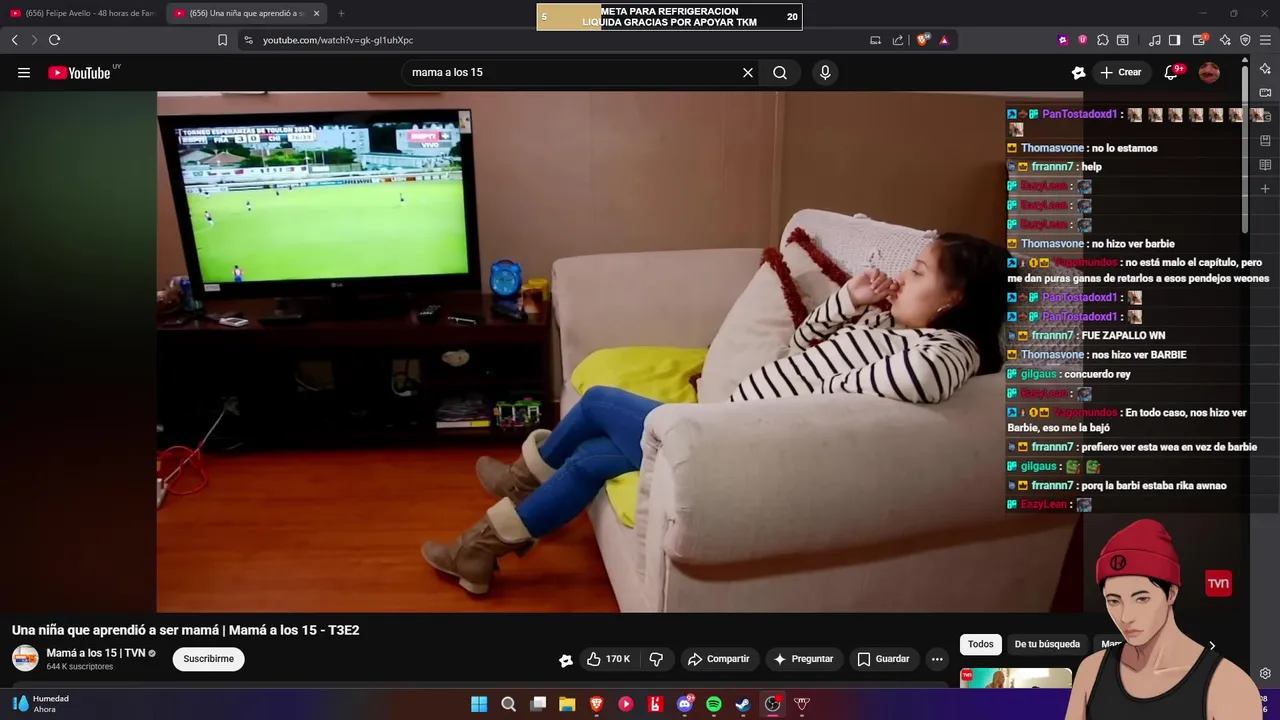Start voice search with microphone icon
Screen dimensions: 1280x720
tap(825, 72)
